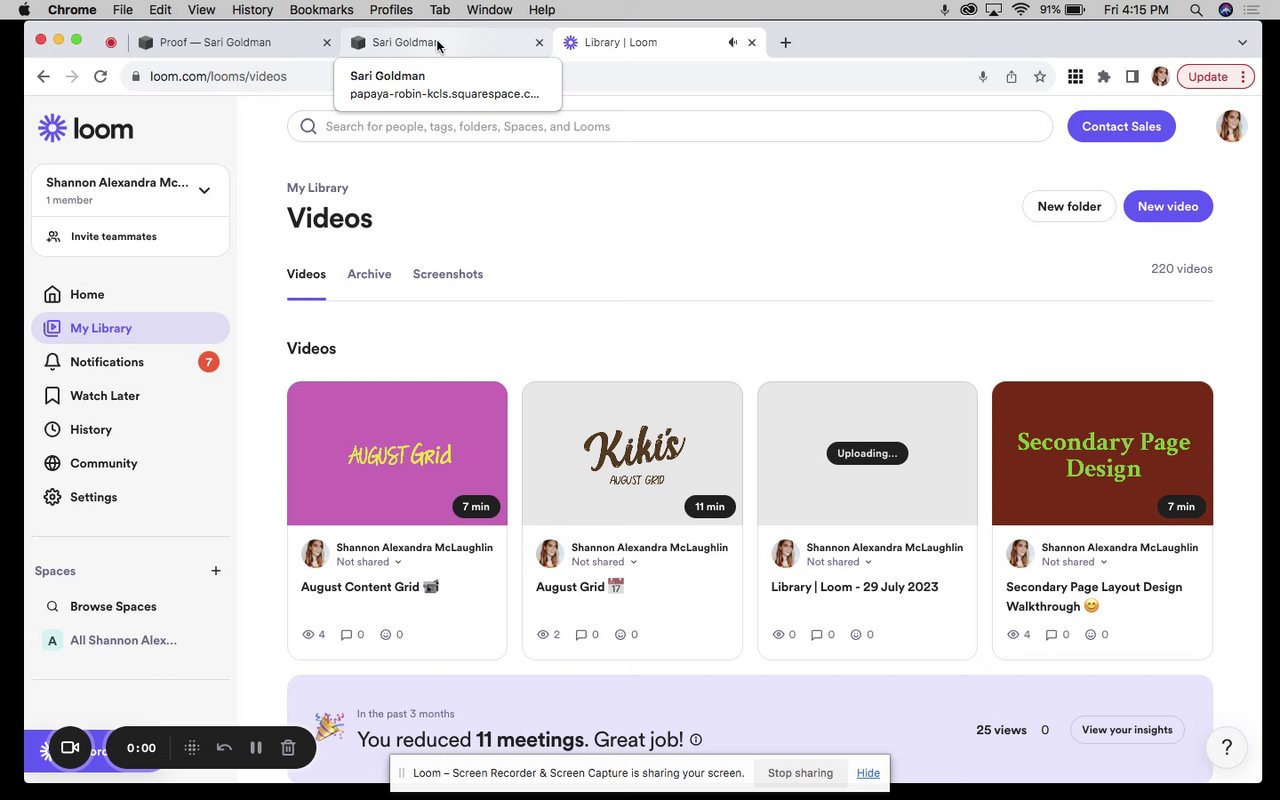Open the August Grid pink video thumbnail
The image size is (1280, 800).
pyautogui.click(x=397, y=453)
